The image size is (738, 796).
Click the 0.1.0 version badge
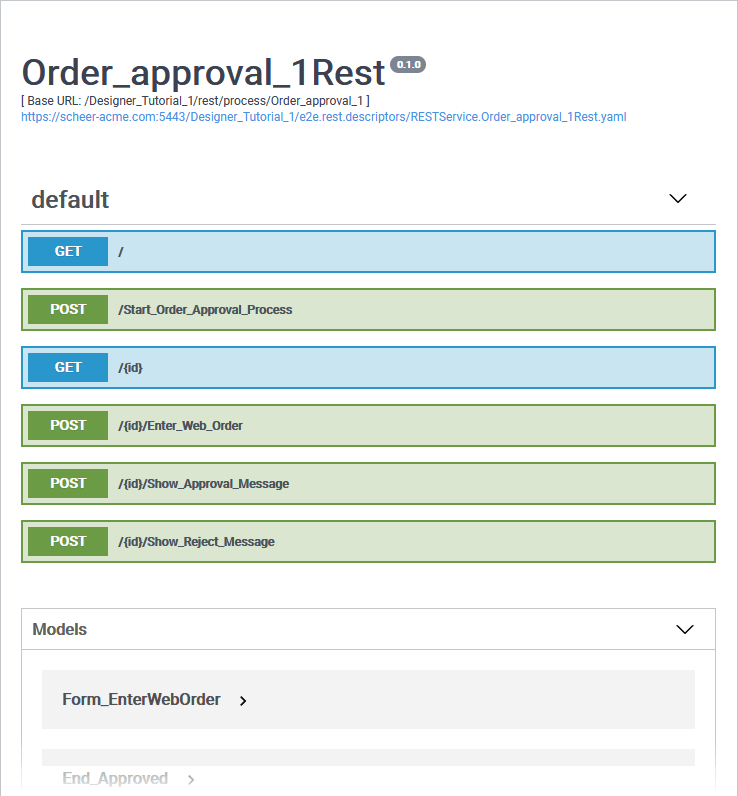click(408, 64)
